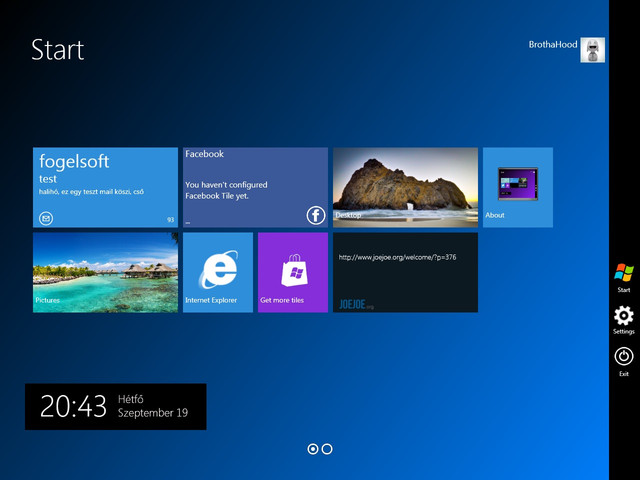The width and height of the screenshot is (640, 480).
Task: Select the second page indicator dot
Action: [x=327, y=449]
